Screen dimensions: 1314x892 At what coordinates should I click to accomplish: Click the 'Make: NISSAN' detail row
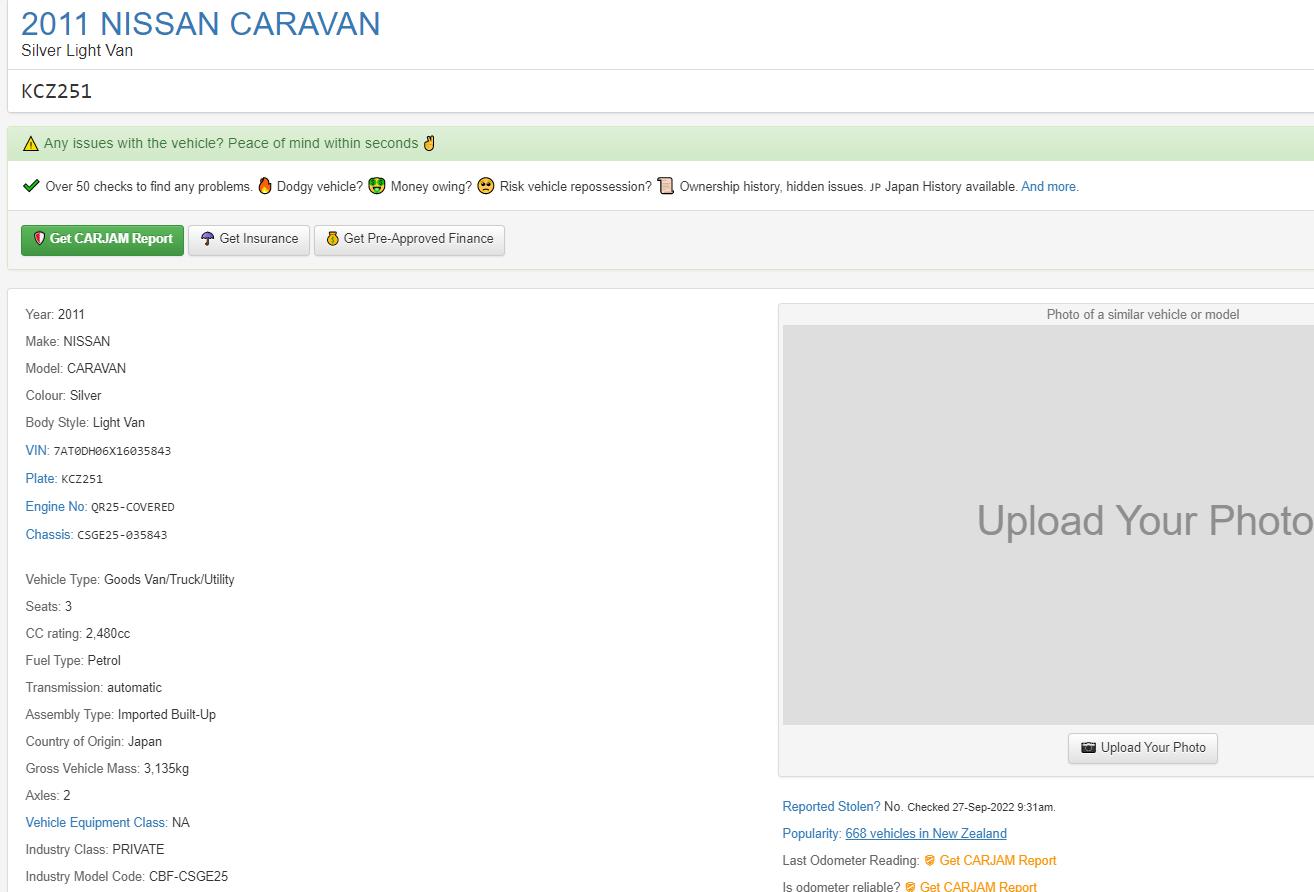[68, 342]
